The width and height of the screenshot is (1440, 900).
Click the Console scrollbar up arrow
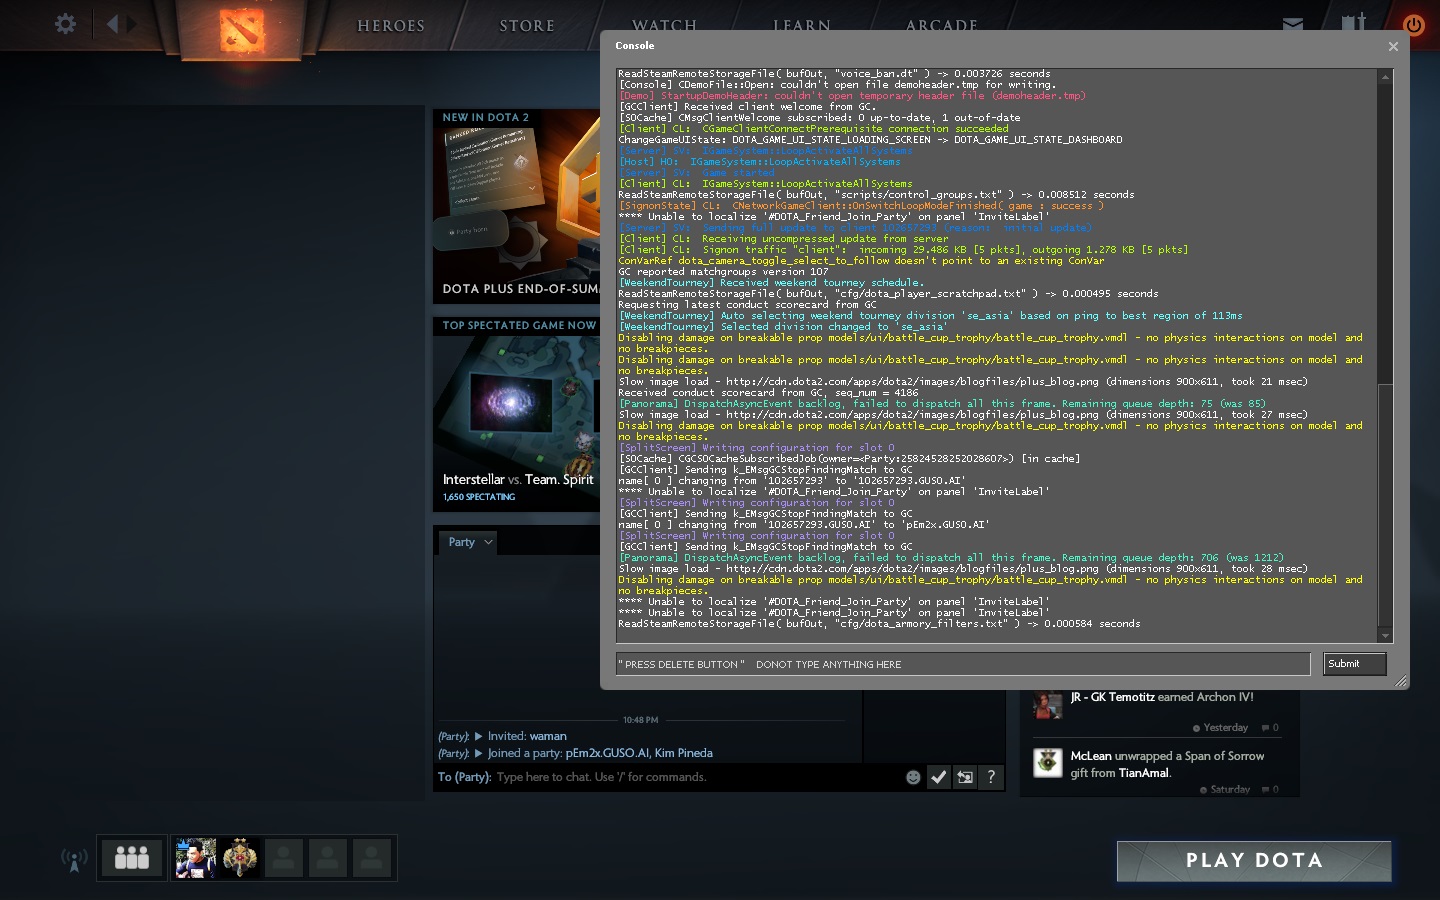pyautogui.click(x=1385, y=76)
